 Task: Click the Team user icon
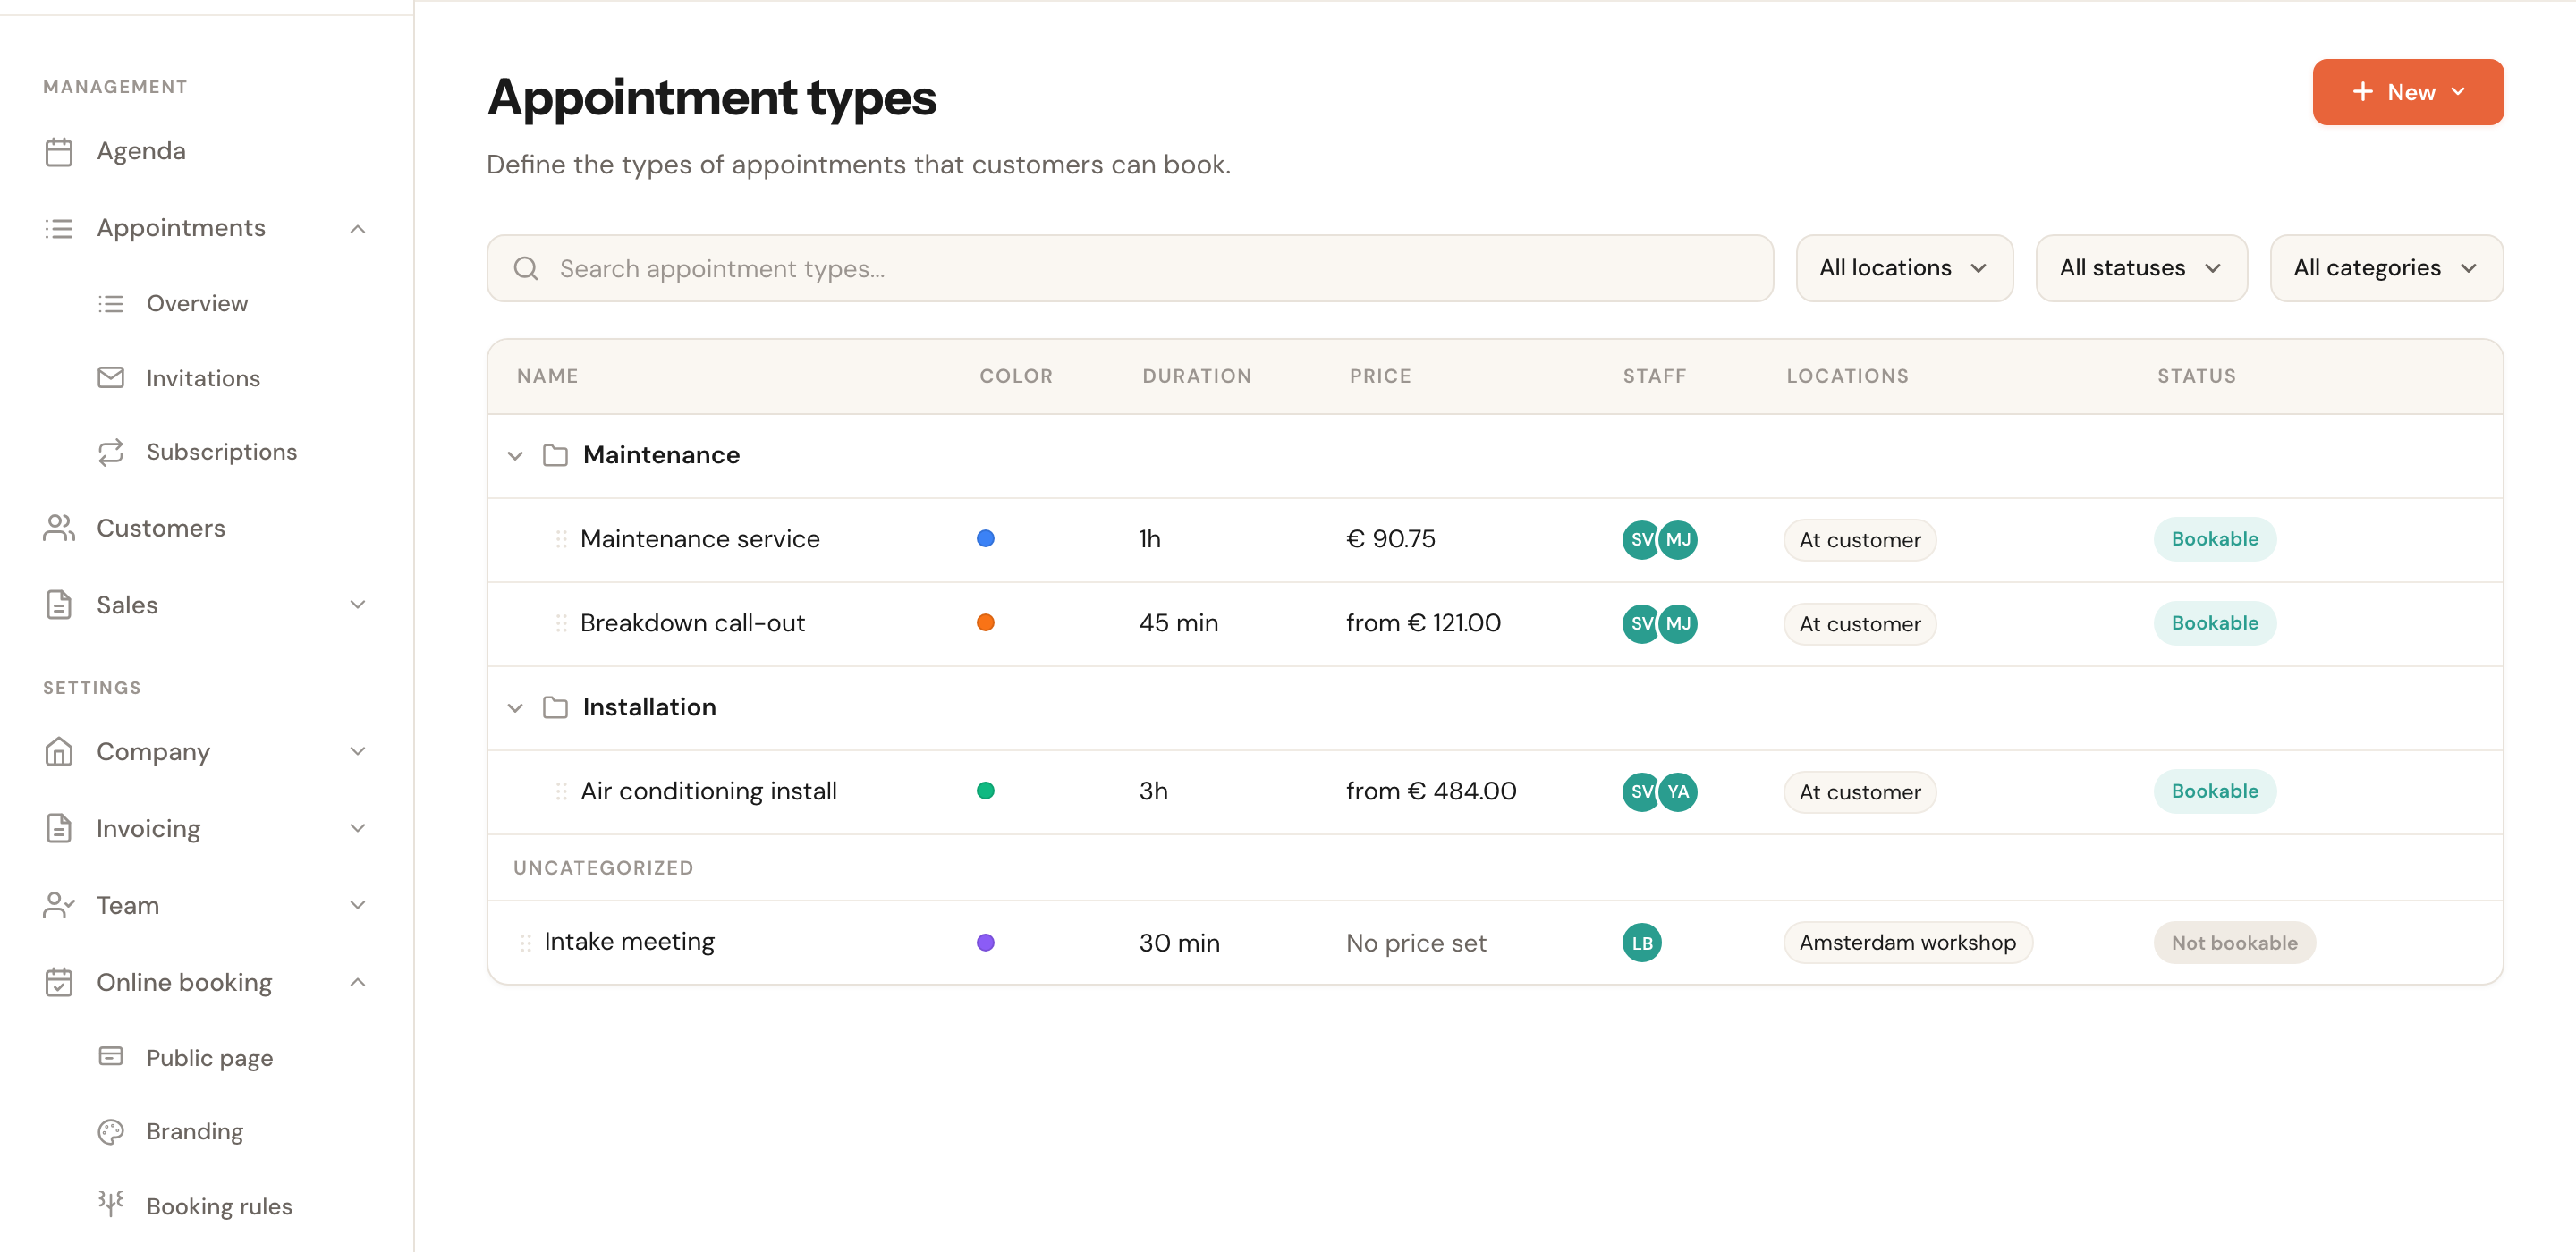click(x=59, y=905)
